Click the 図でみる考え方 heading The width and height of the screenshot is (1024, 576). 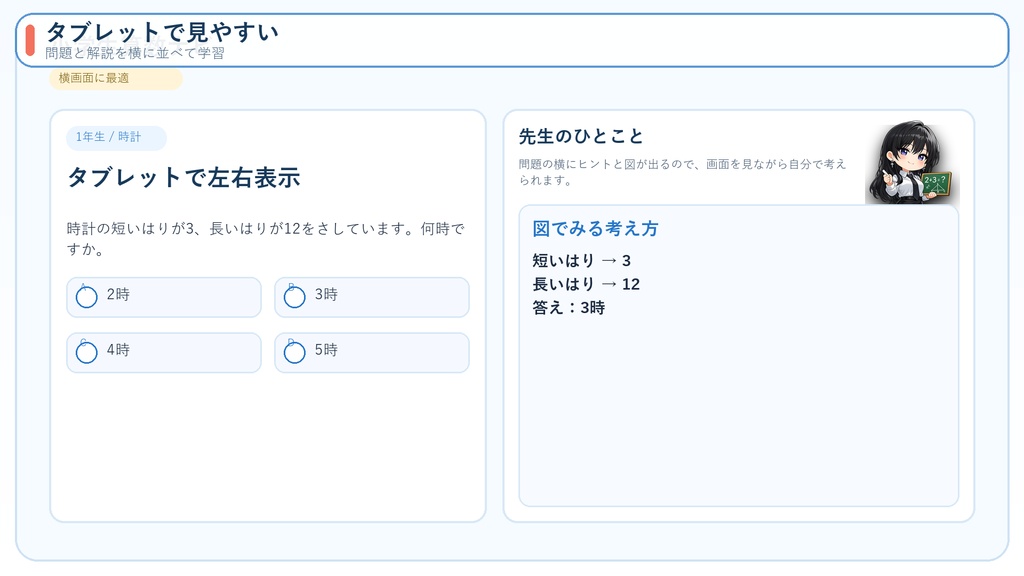point(595,229)
